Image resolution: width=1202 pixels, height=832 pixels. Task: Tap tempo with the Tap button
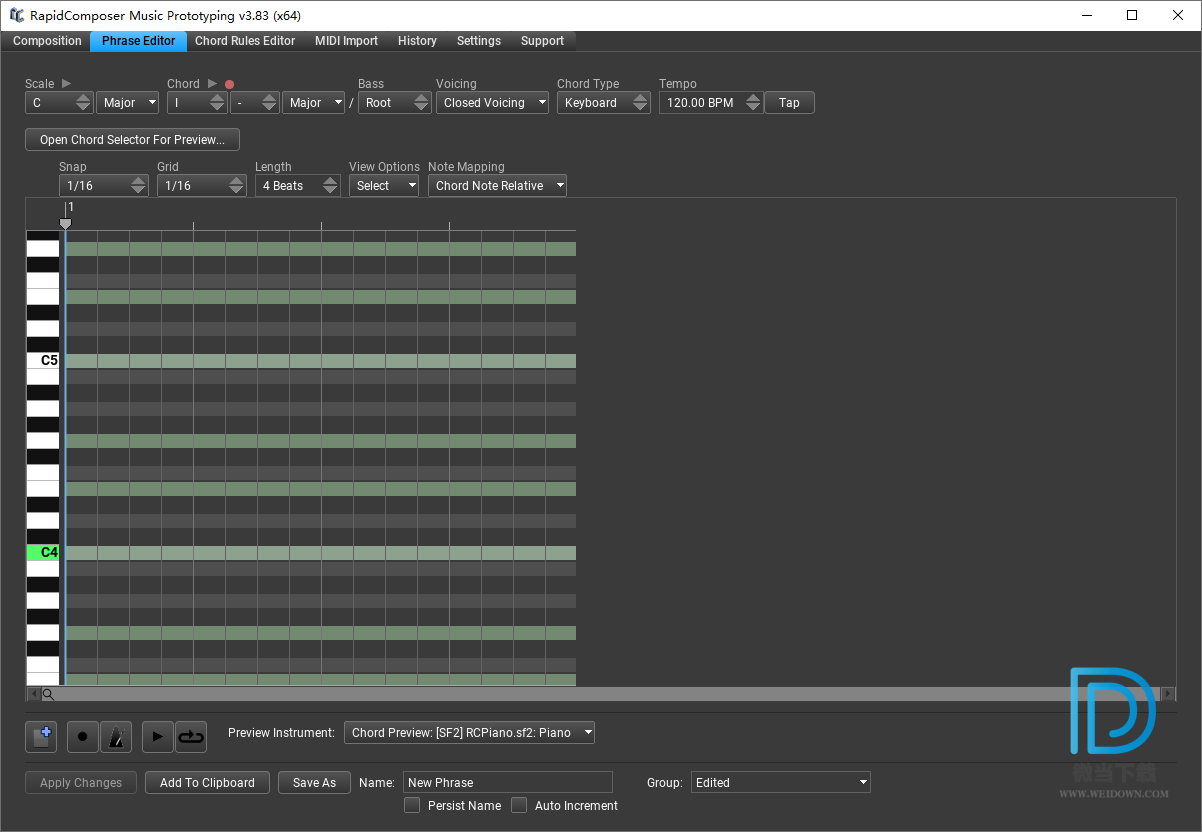(x=789, y=103)
